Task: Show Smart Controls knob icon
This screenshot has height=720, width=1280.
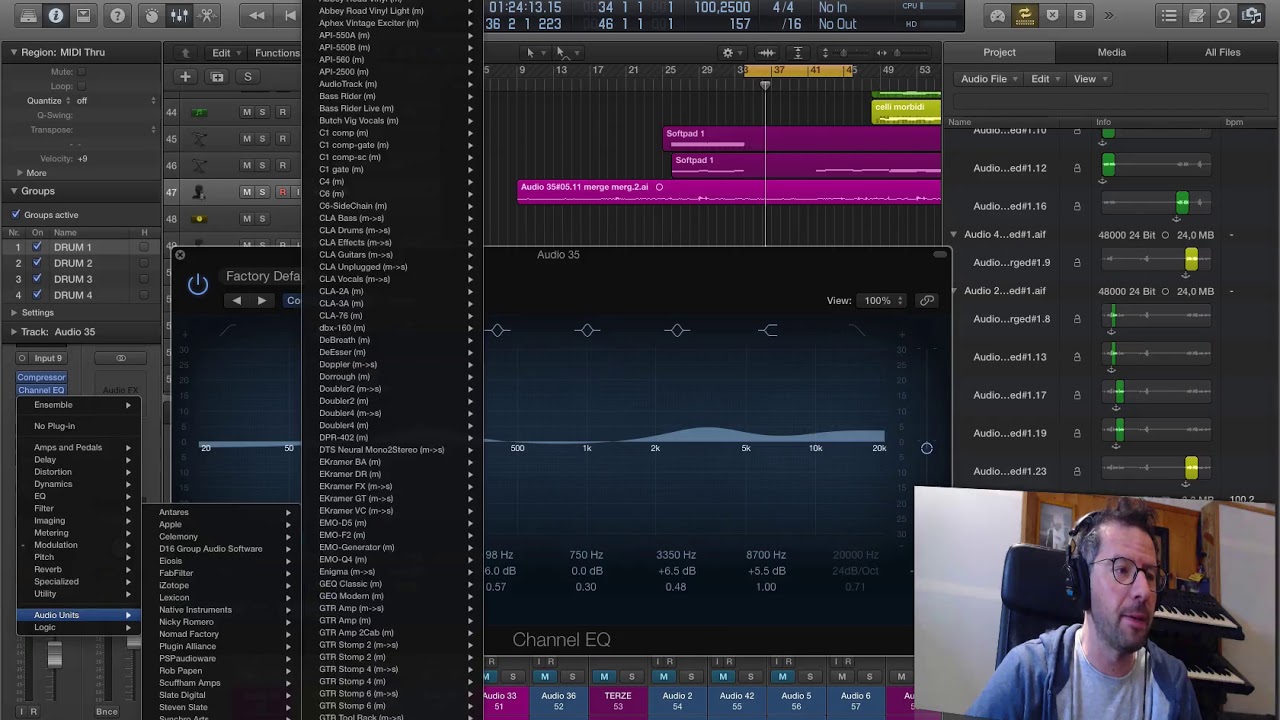Action: tap(152, 15)
